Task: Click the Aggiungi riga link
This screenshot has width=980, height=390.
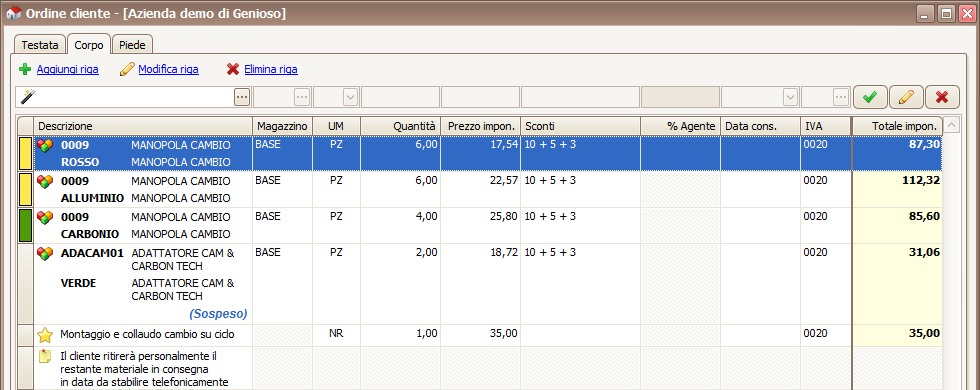Action: (68, 69)
